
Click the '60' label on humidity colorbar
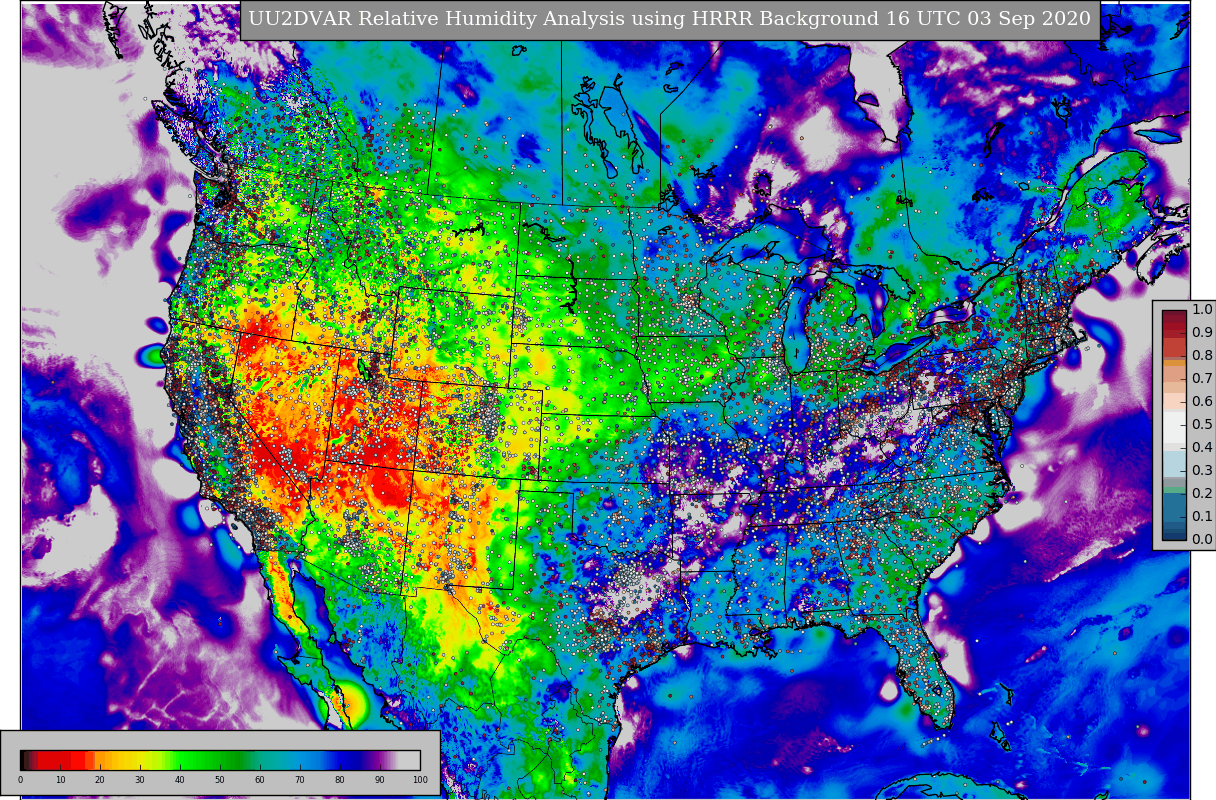point(260,779)
